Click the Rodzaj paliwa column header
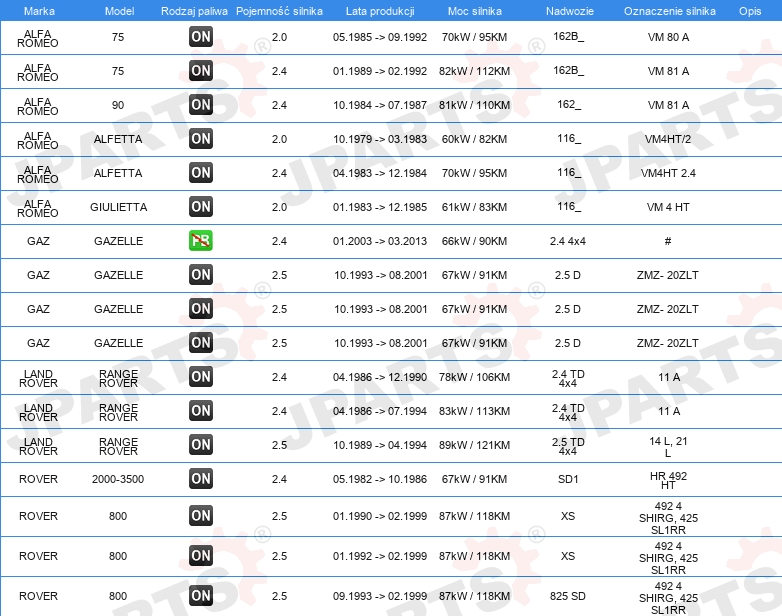Image resolution: width=782 pixels, height=616 pixels. [x=194, y=11]
